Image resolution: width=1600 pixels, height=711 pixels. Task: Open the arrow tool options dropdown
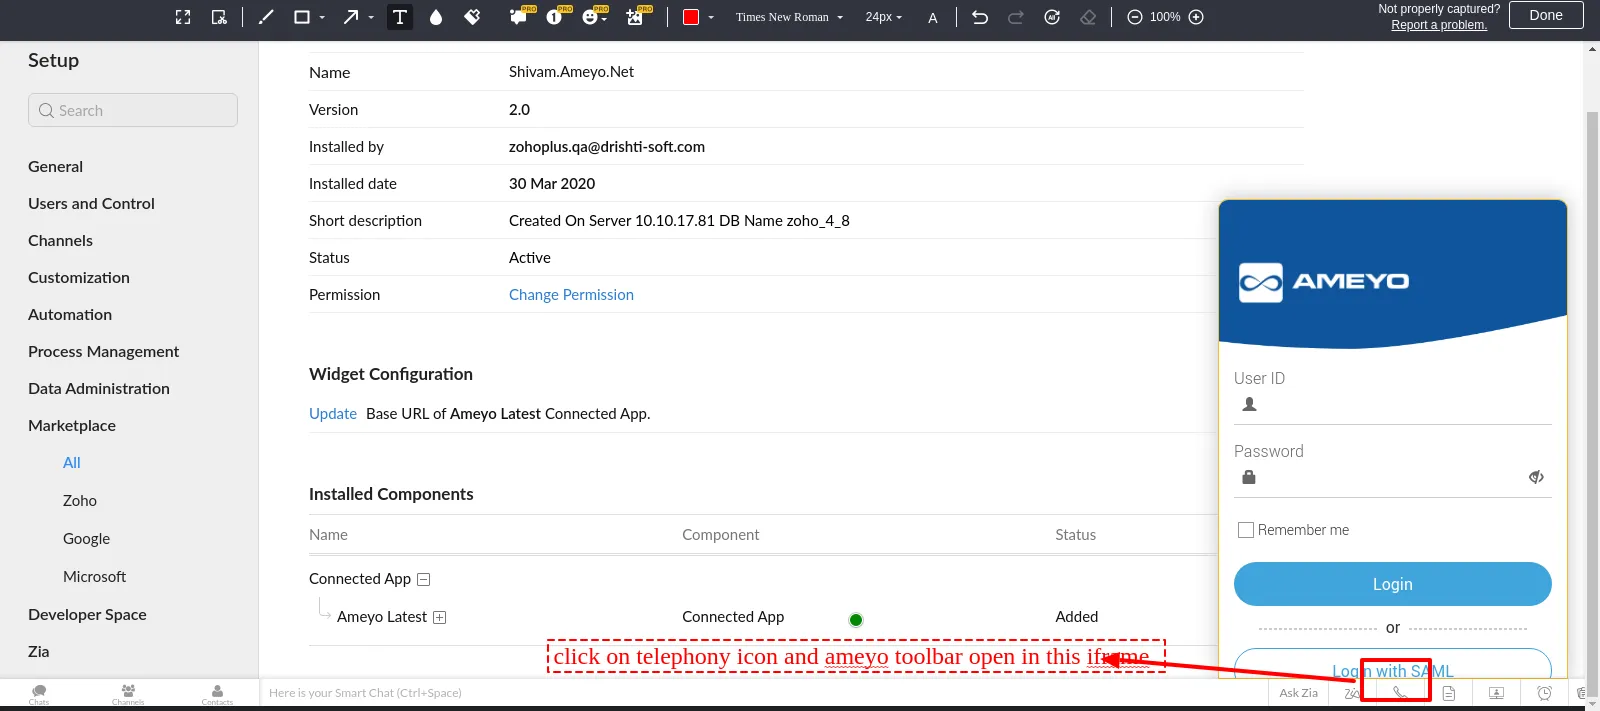(371, 17)
